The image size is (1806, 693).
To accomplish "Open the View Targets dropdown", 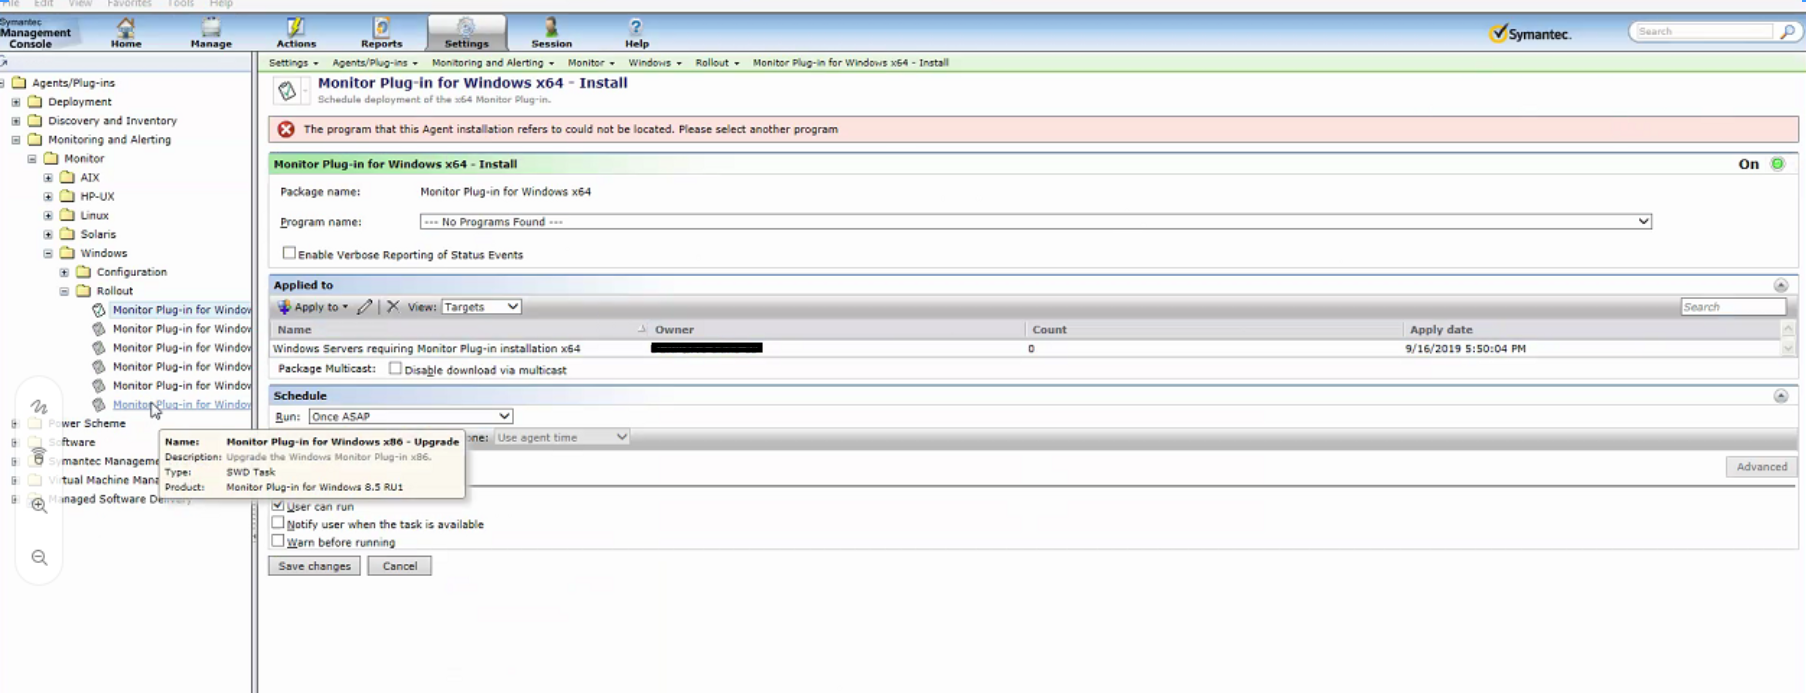I will click(481, 307).
